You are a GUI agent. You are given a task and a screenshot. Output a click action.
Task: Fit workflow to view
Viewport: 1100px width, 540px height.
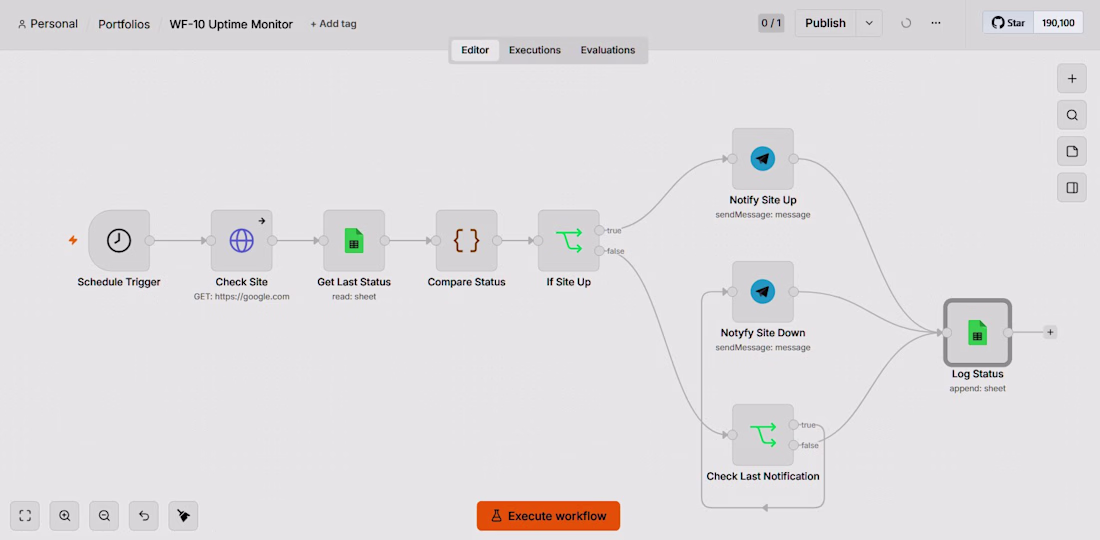pyautogui.click(x=25, y=516)
